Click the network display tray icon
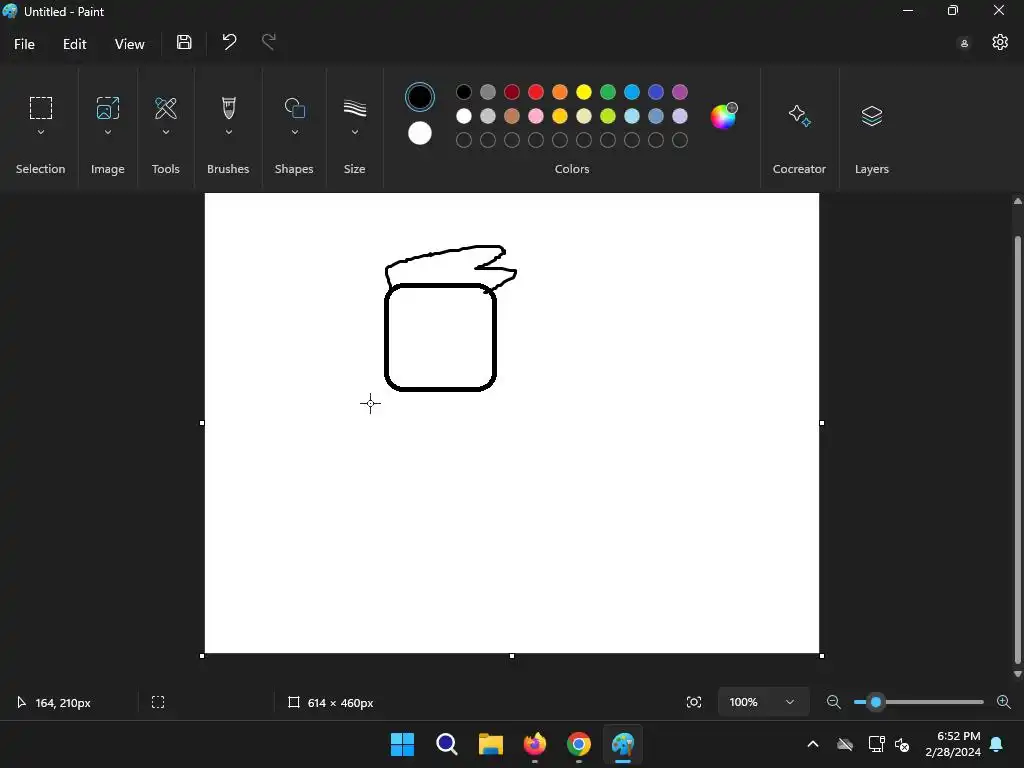Screen dimensions: 1024x768 click(876, 744)
